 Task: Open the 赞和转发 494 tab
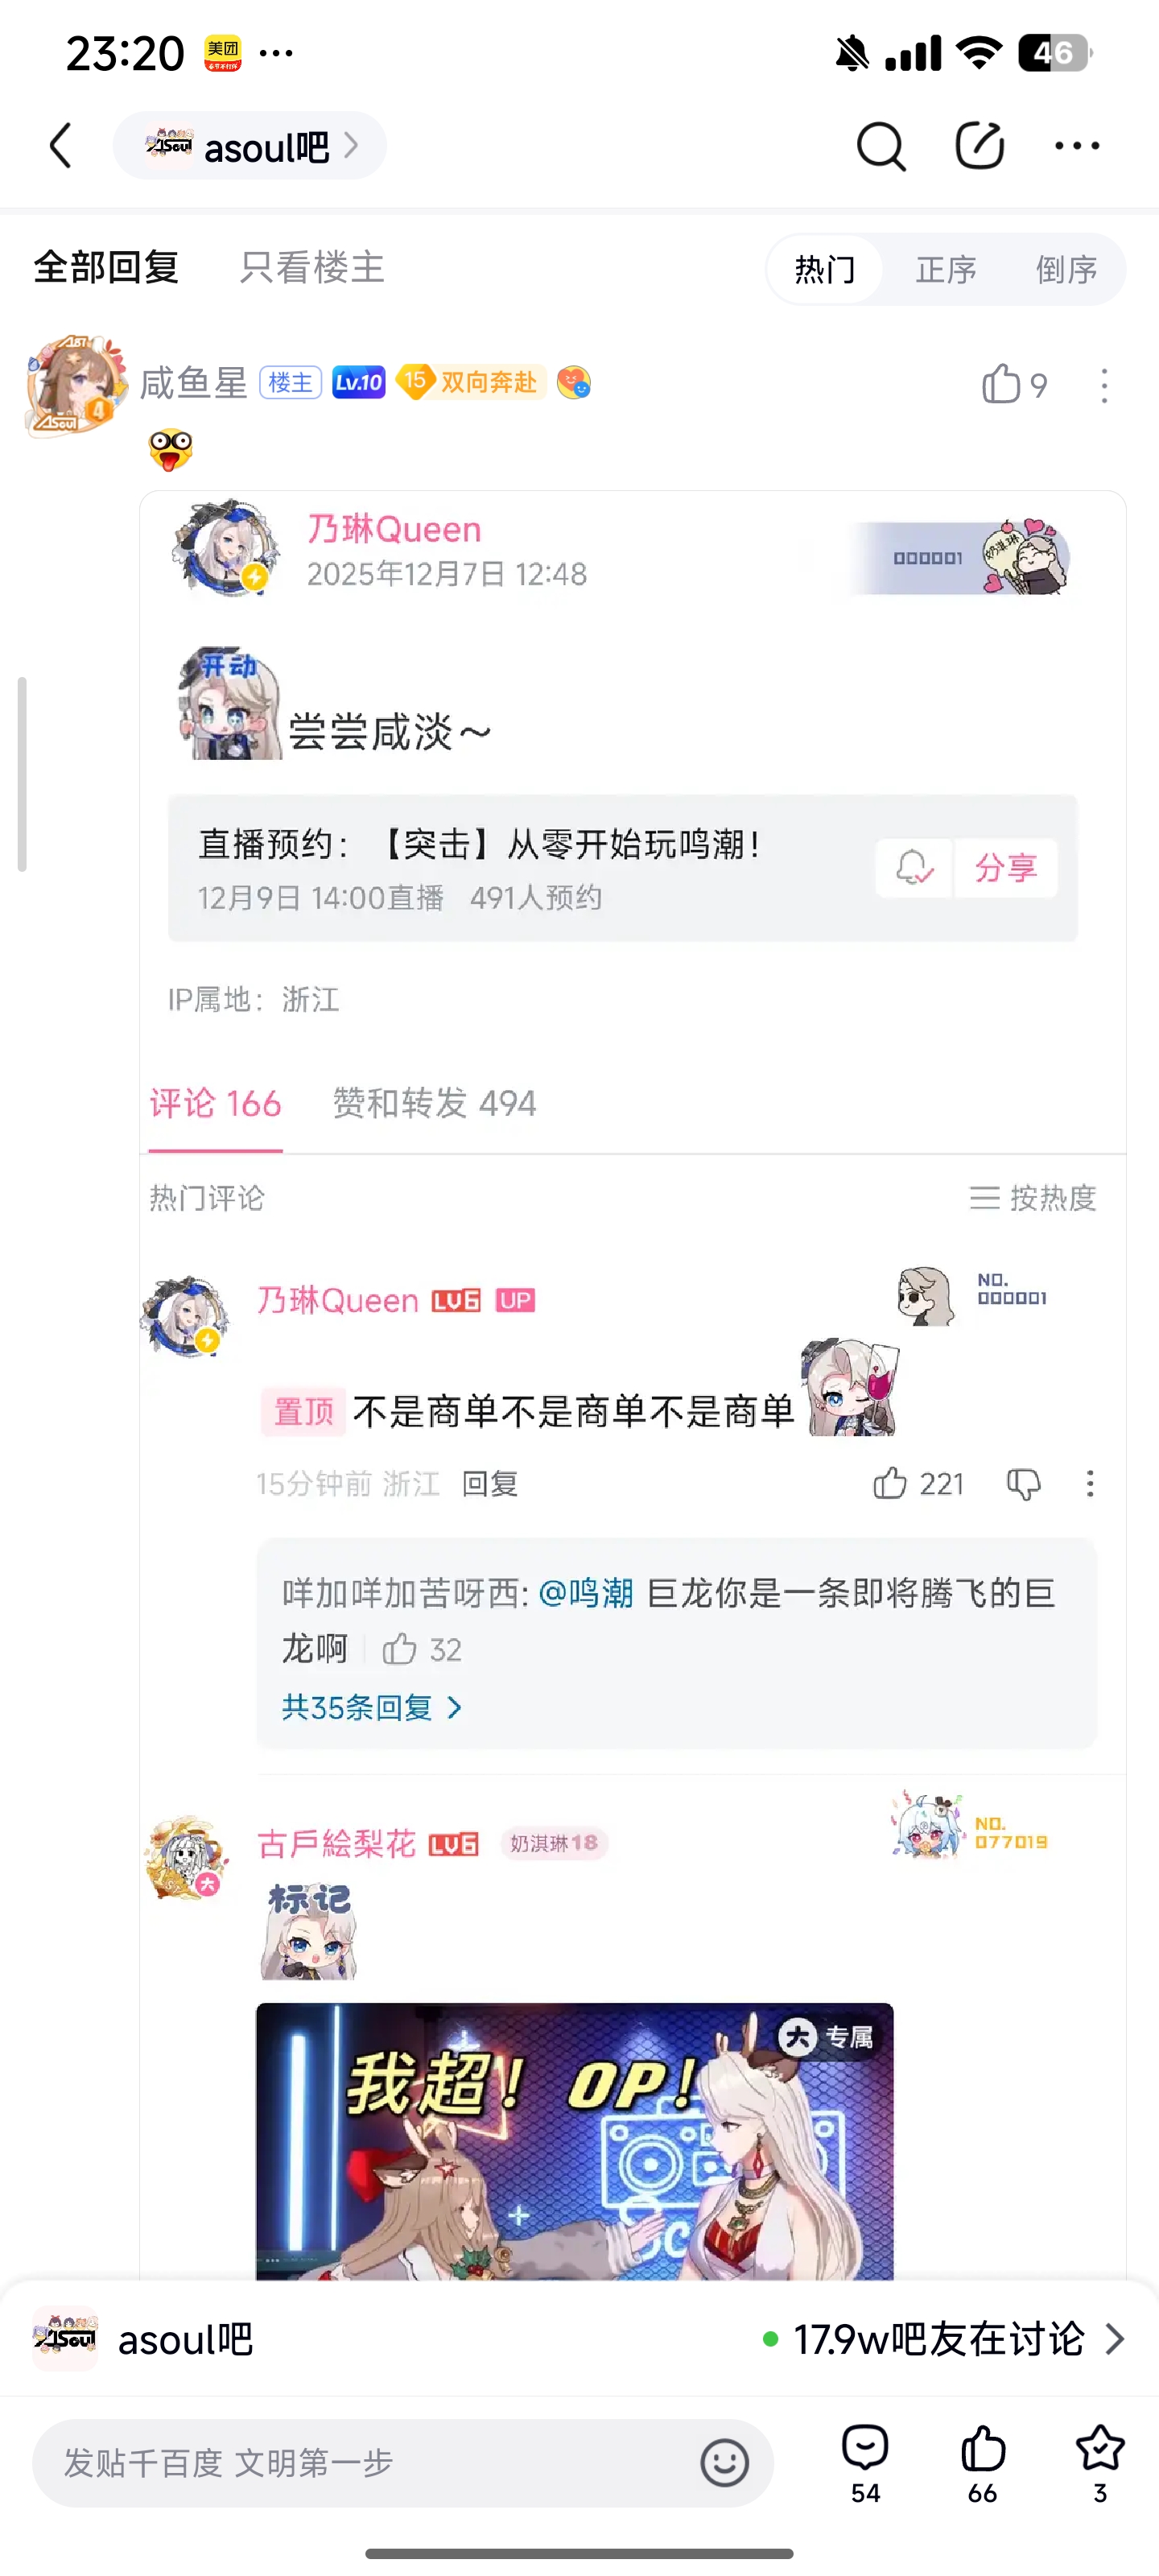pos(434,1104)
